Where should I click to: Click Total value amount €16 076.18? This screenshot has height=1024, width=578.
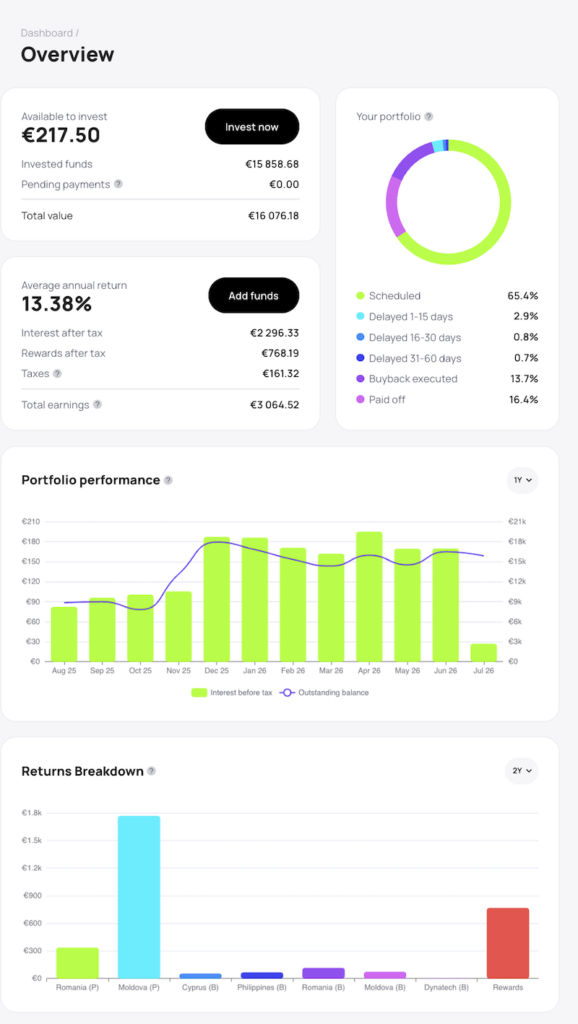click(x=274, y=216)
